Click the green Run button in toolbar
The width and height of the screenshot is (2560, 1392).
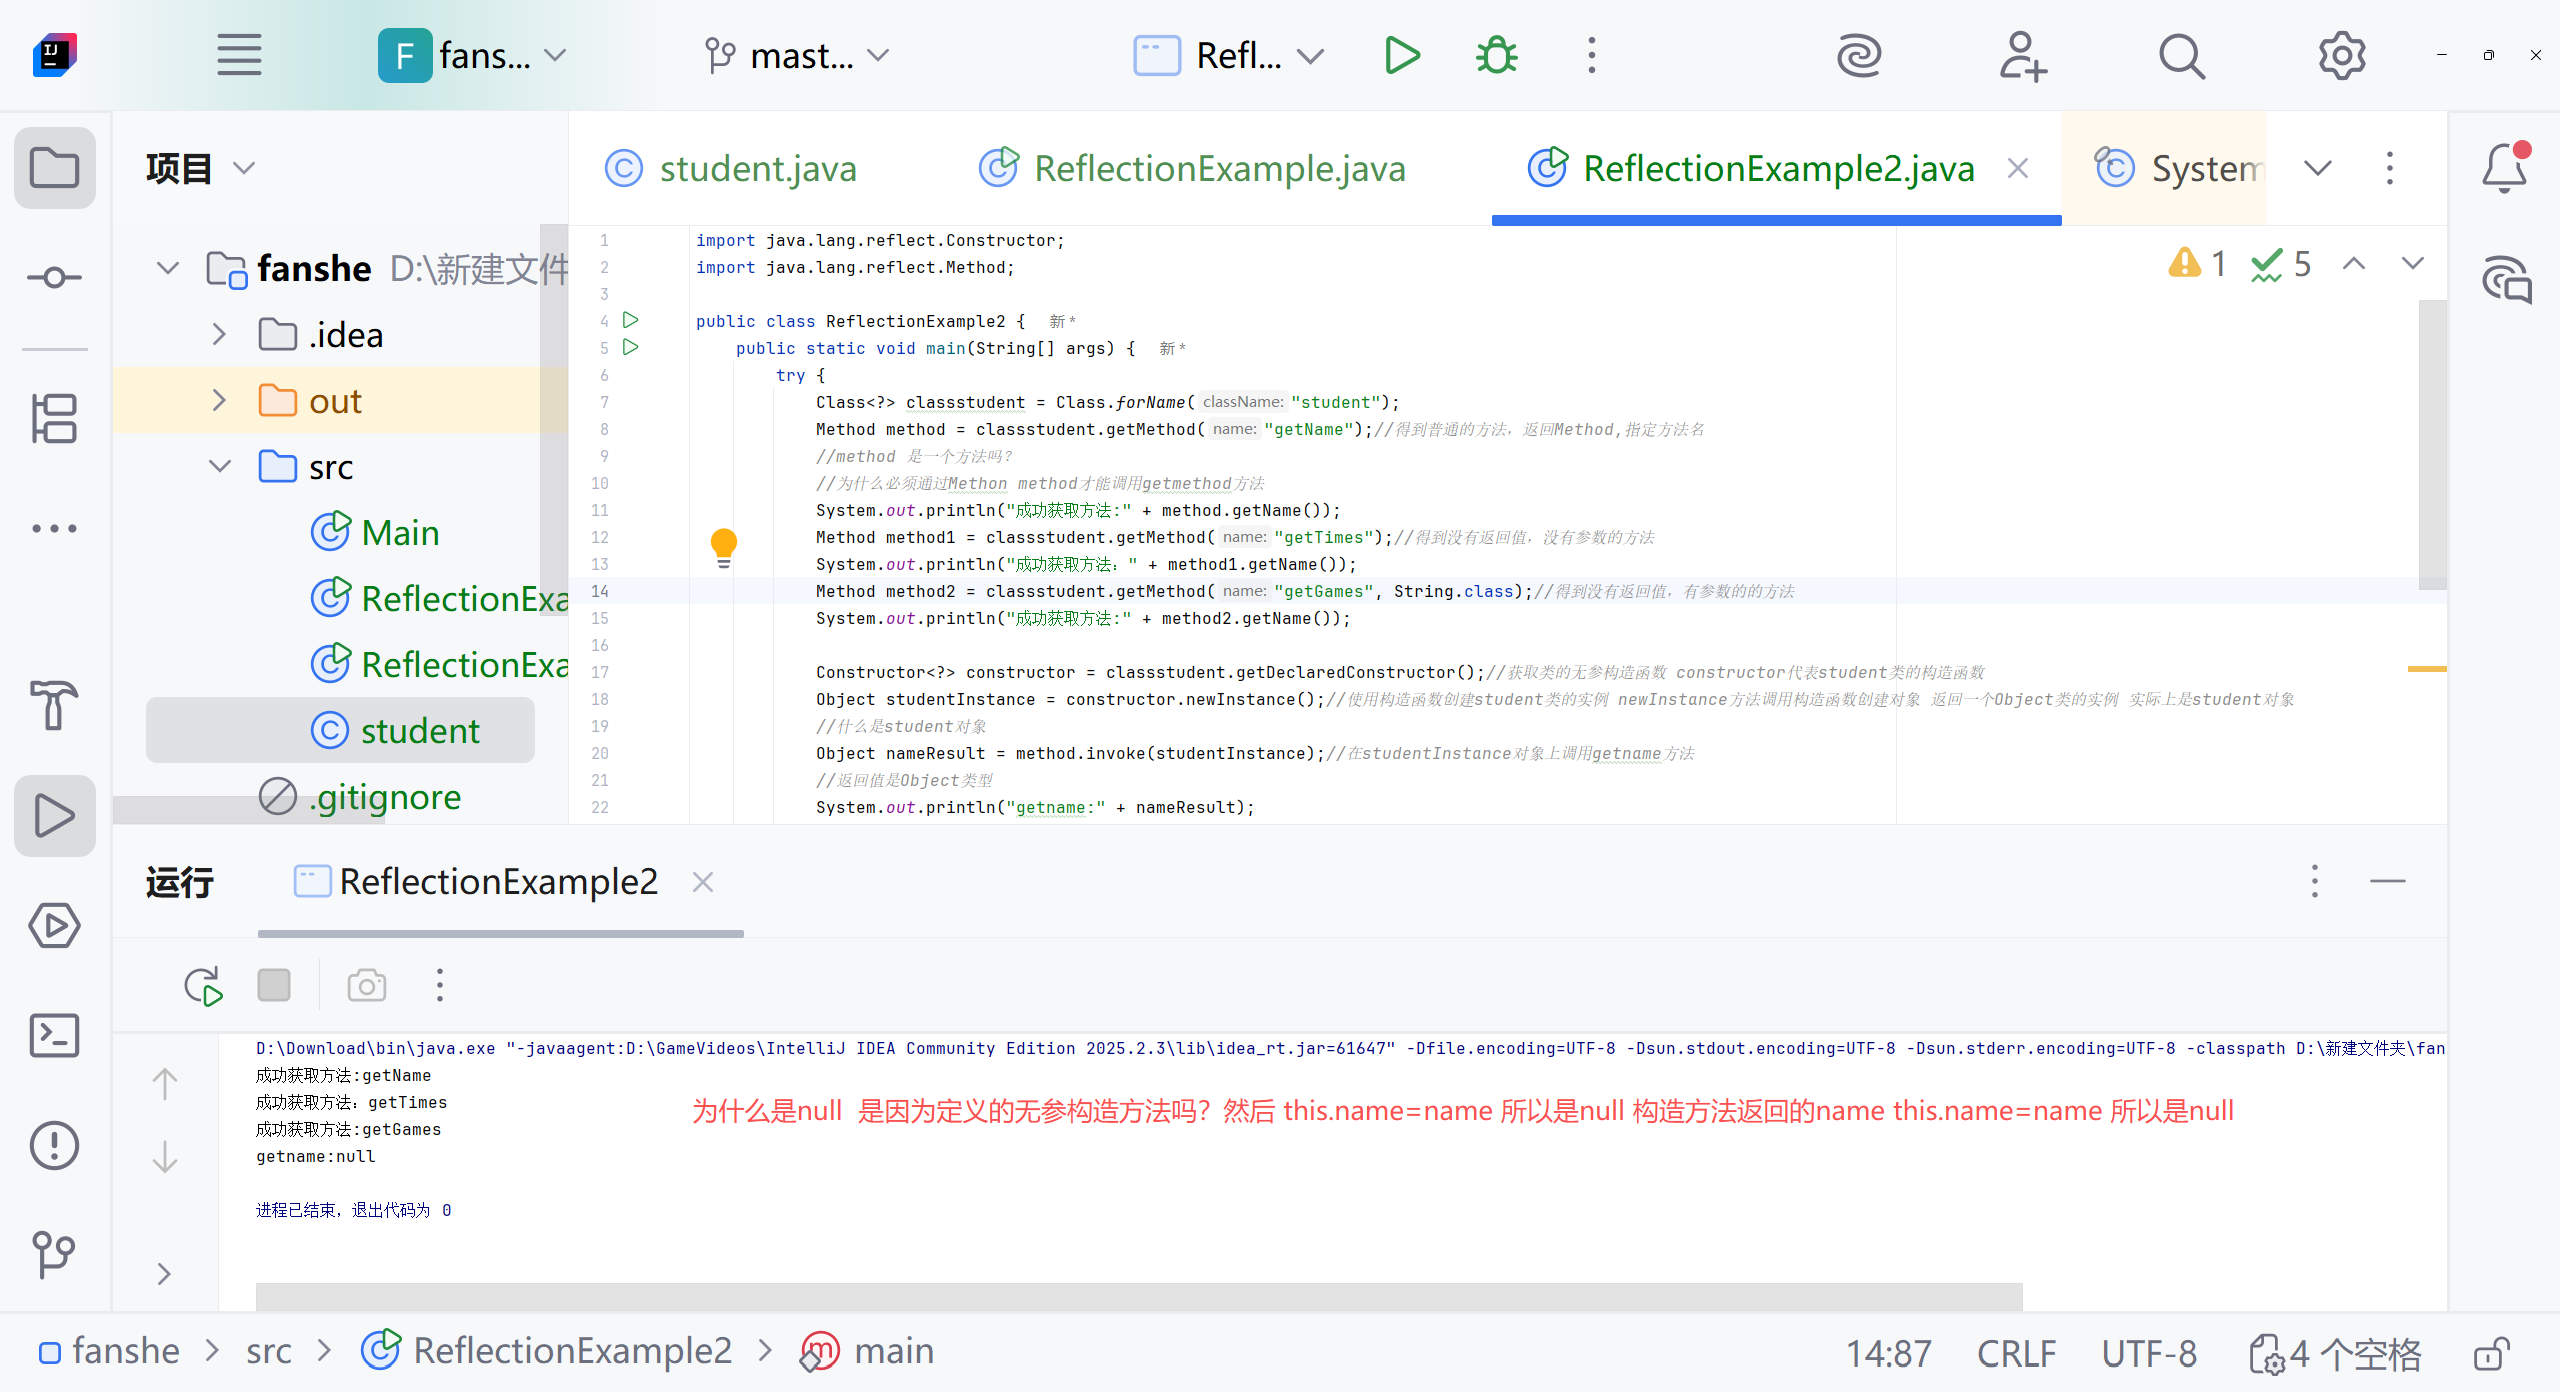[1402, 56]
